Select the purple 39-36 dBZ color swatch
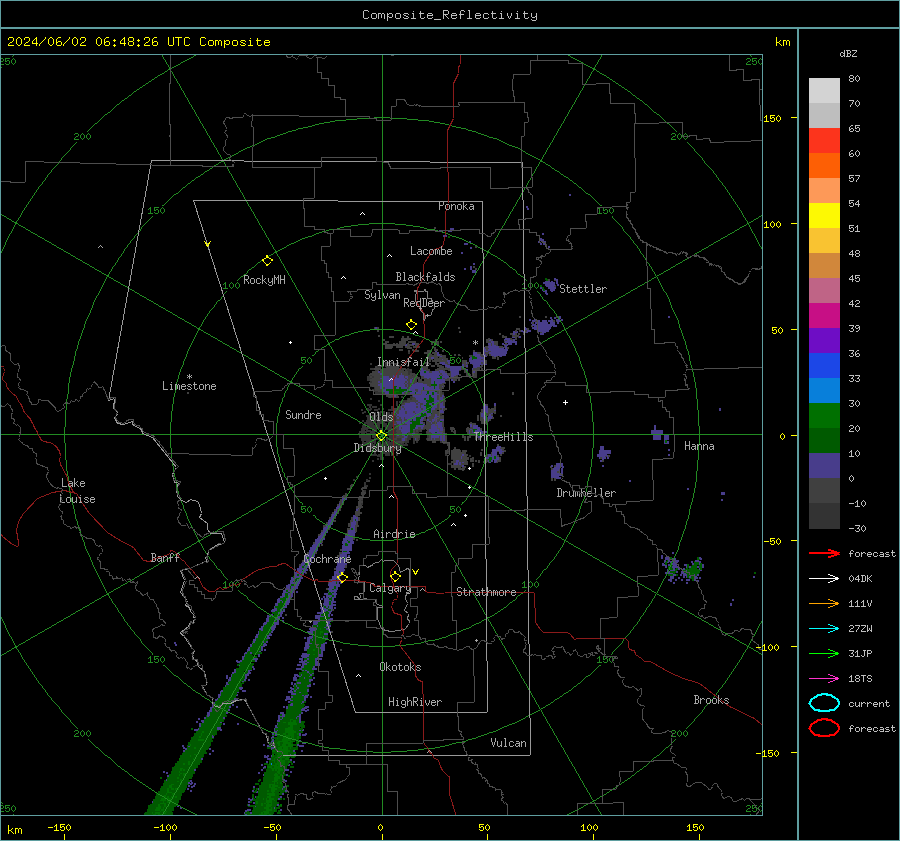The width and height of the screenshot is (900, 841). [x=824, y=340]
